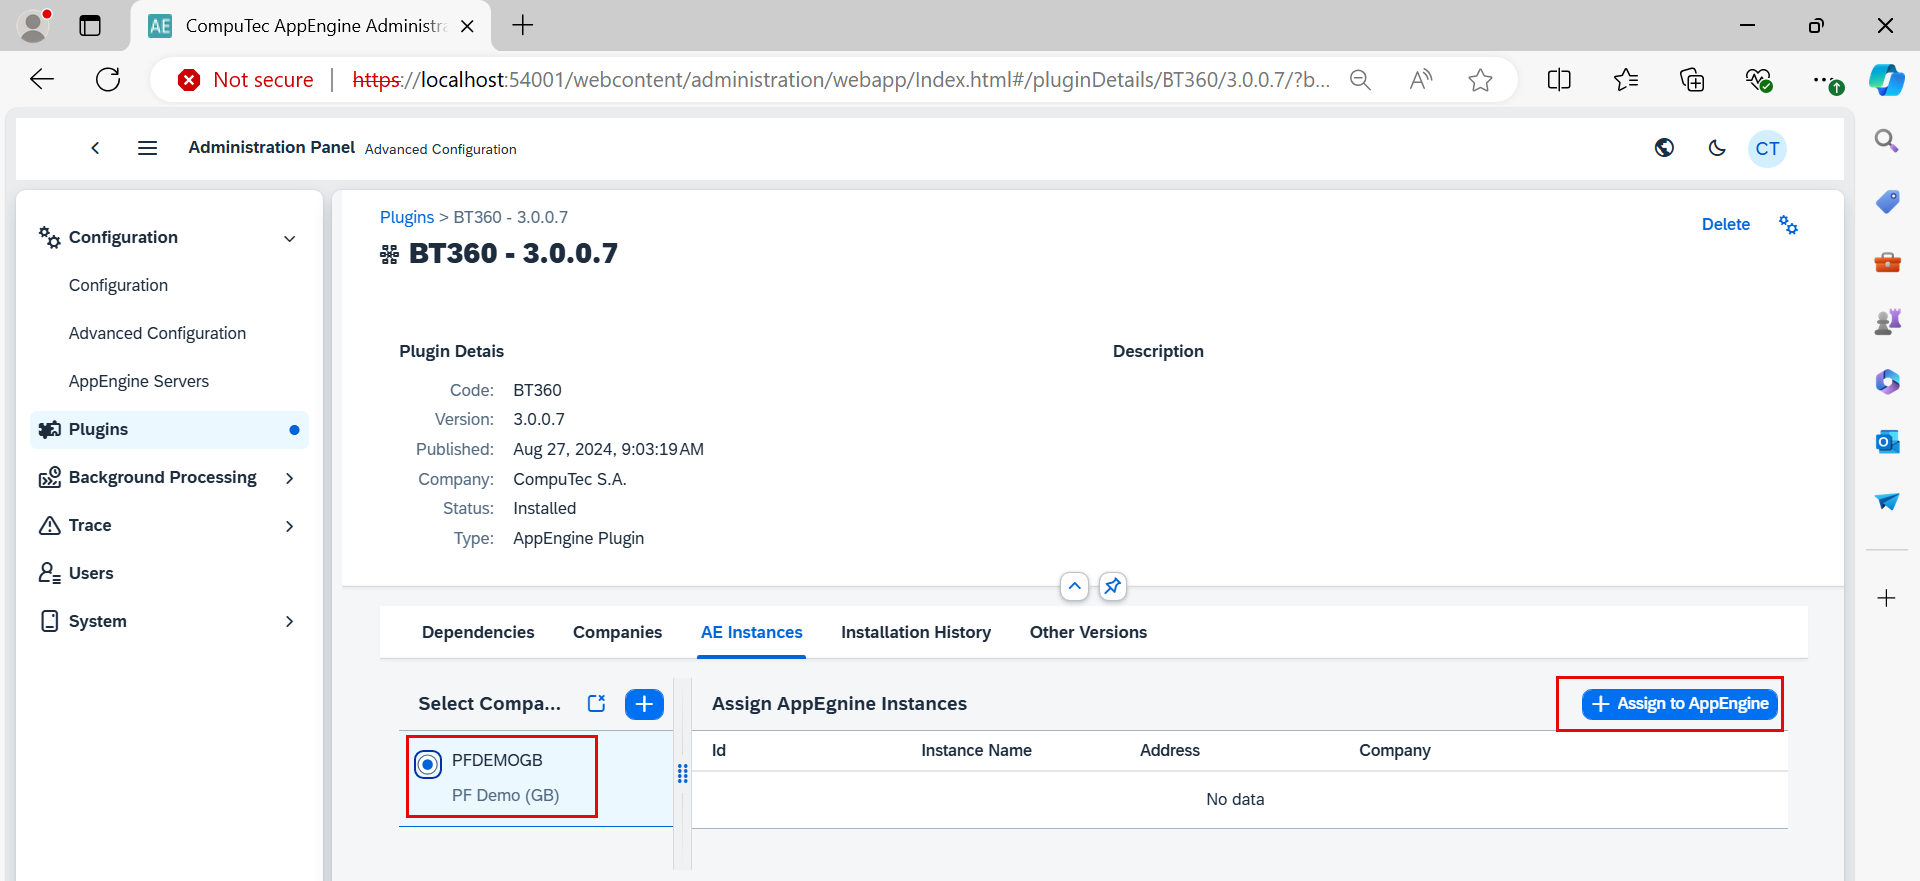1920x881 pixels.
Task: Toggle the hamburger side menu icon
Action: click(147, 148)
